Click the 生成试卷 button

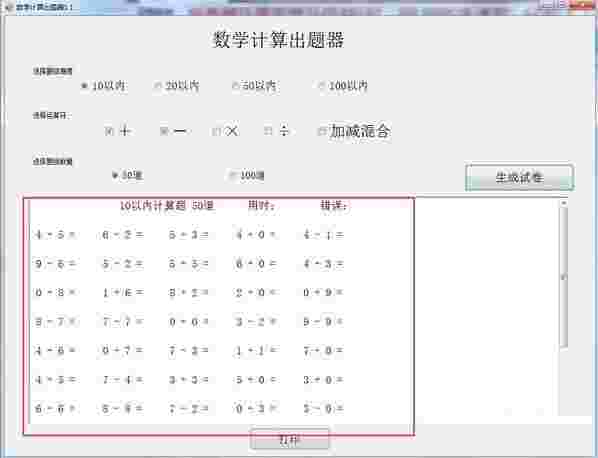pos(519,177)
